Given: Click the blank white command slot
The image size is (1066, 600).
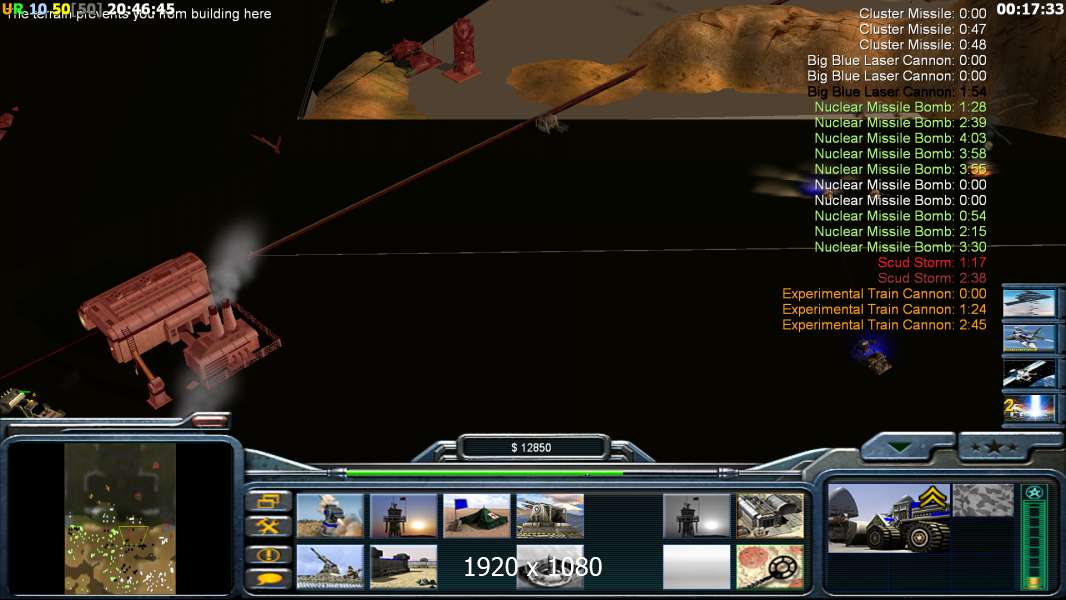Looking at the screenshot, I should coord(696,566).
